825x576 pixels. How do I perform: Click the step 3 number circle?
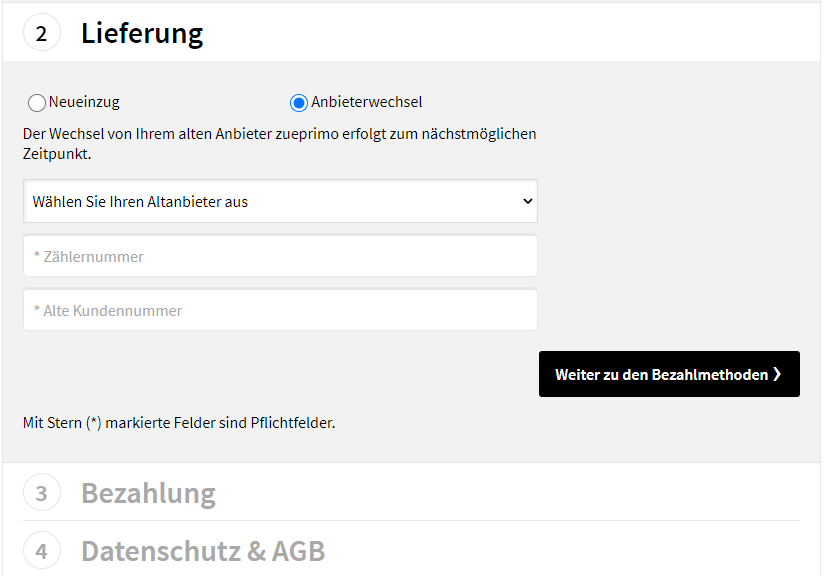click(41, 493)
